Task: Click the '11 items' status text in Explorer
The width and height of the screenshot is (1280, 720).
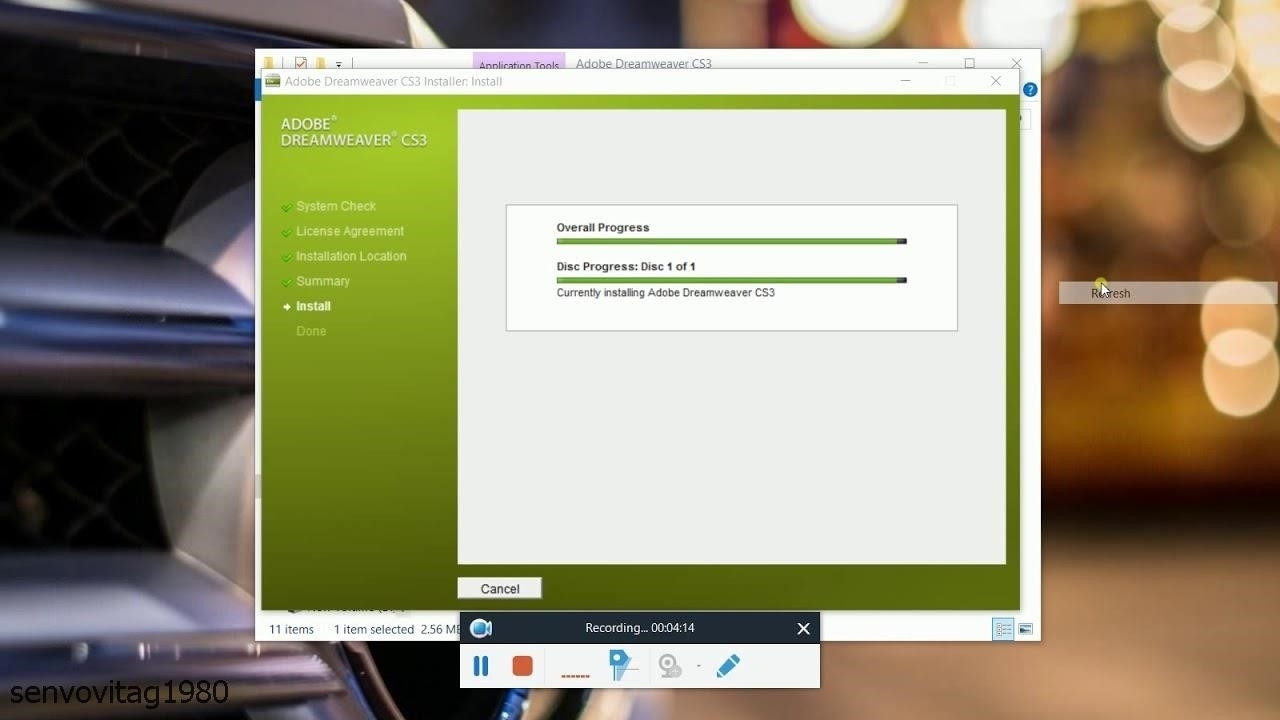Action: pyautogui.click(x=291, y=630)
